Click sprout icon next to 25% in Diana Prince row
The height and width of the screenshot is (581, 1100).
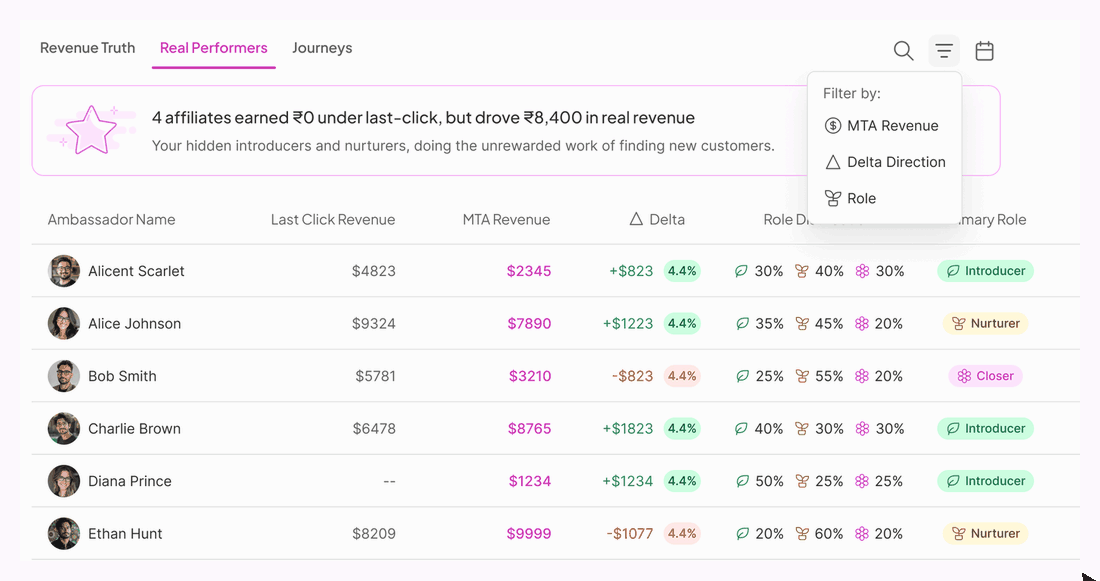click(x=802, y=481)
